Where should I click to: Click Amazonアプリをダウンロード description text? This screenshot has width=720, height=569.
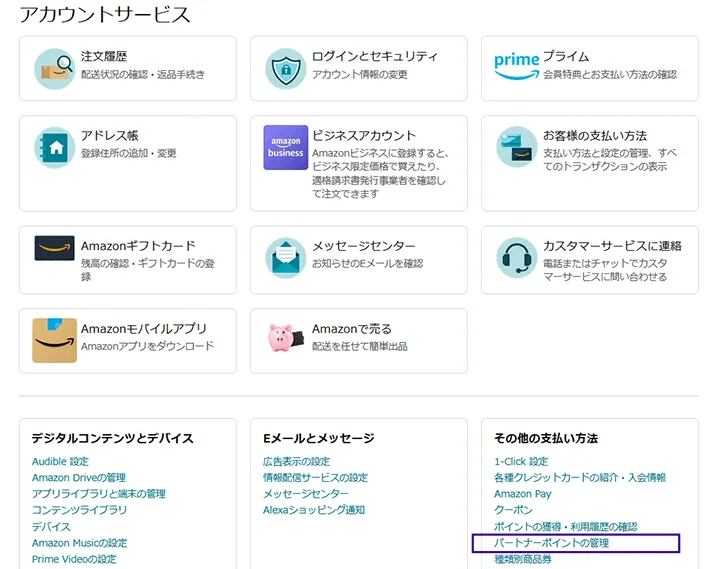coord(147,346)
